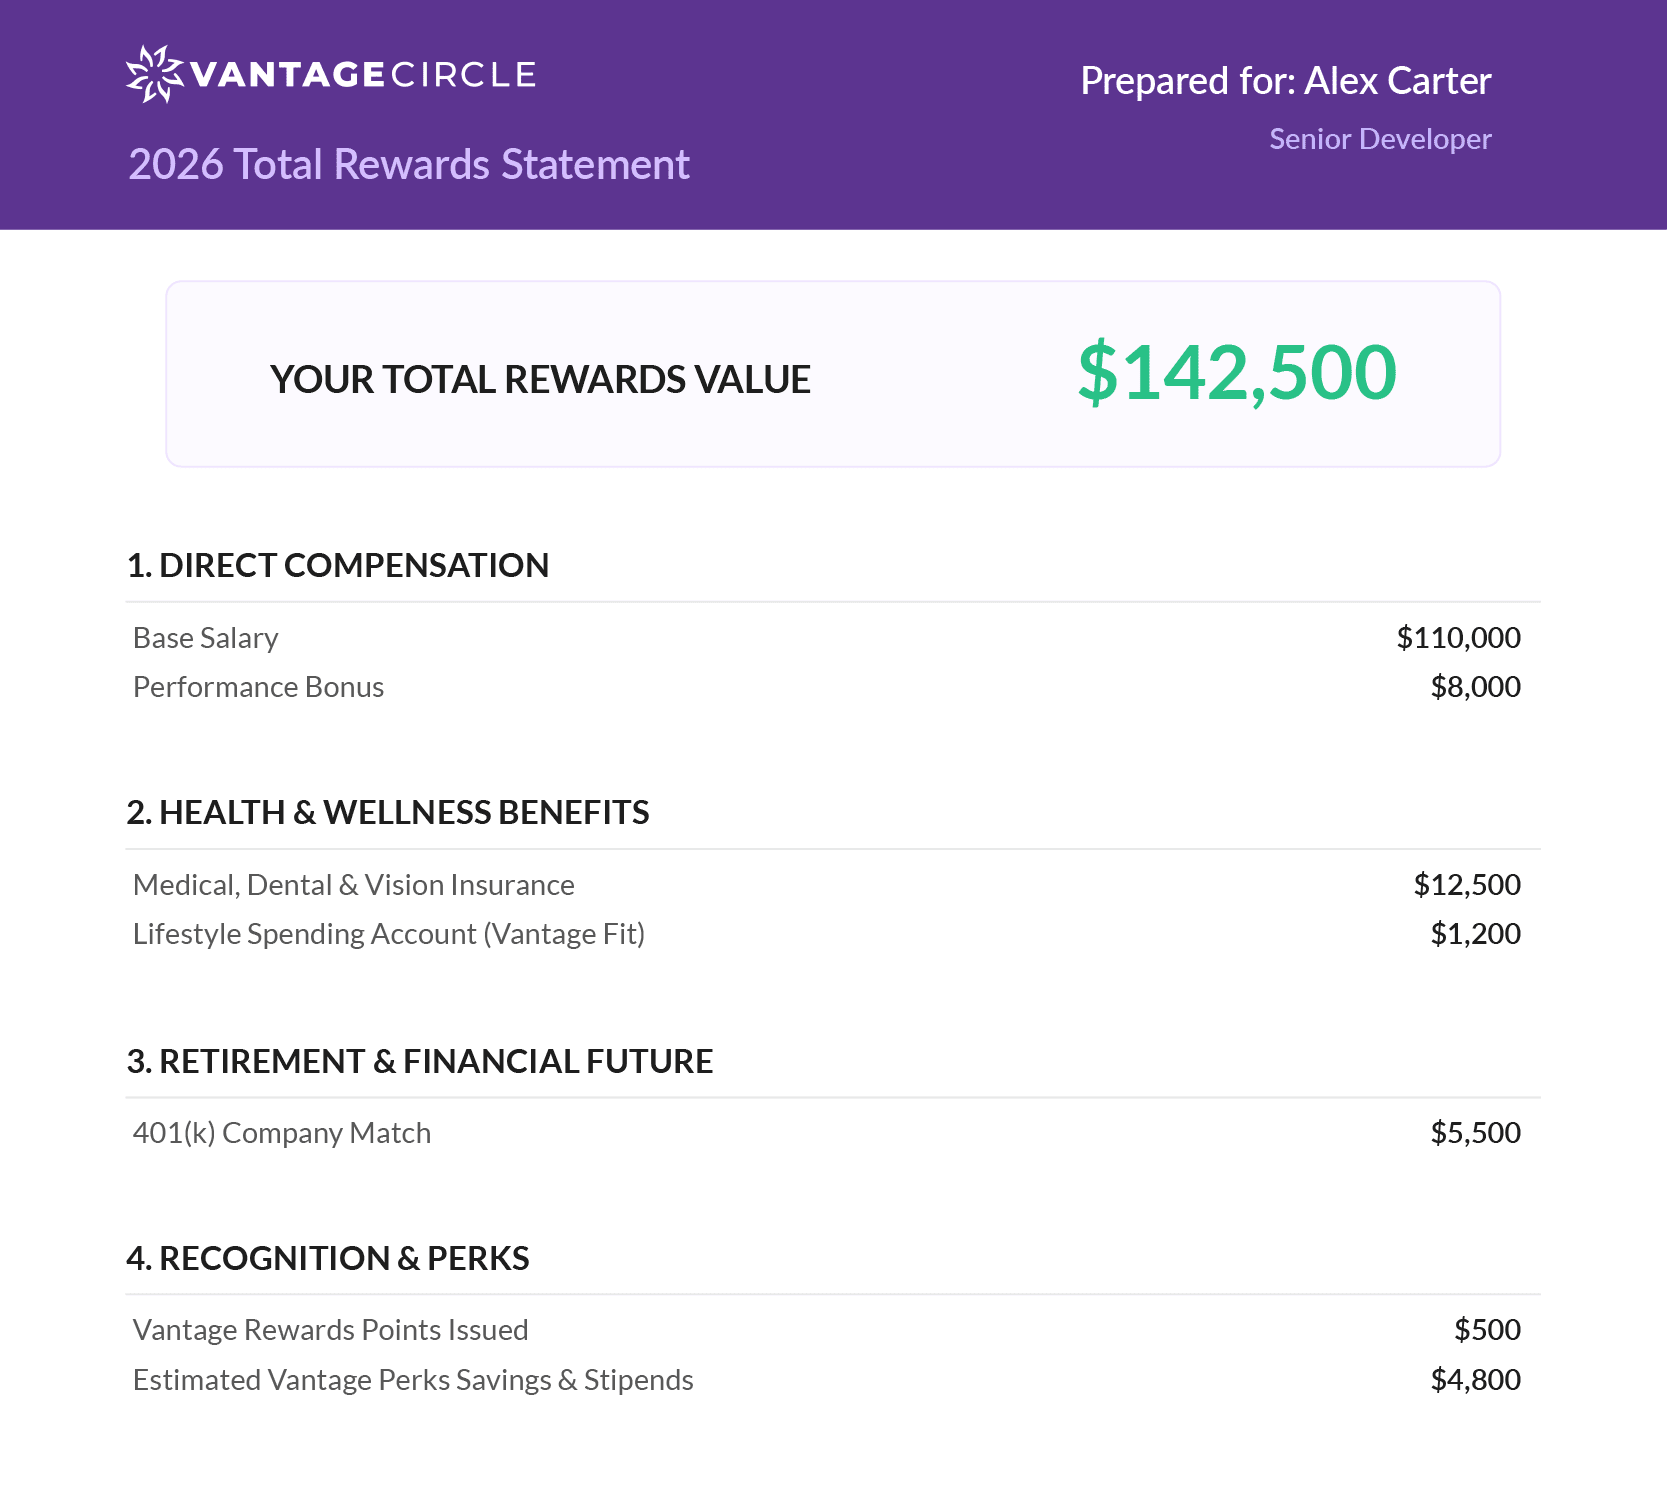Click the Lifestyle Spending Account row

point(389,934)
